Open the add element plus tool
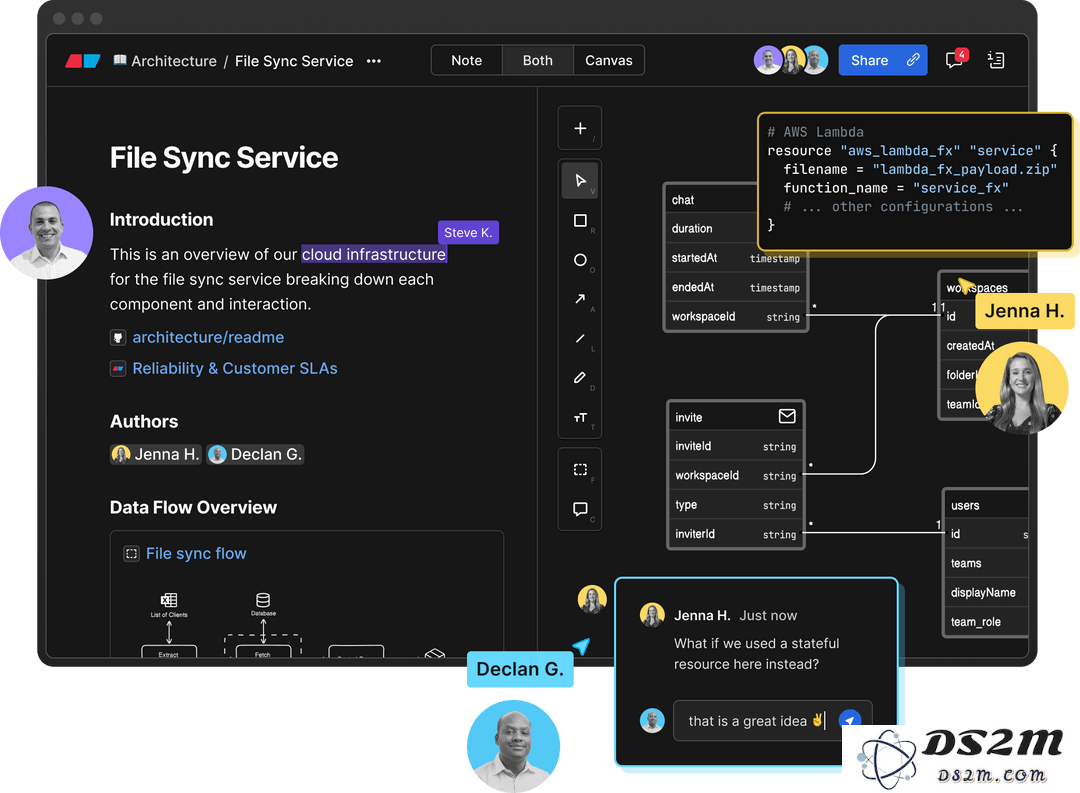Viewport: 1080px width, 793px height. point(580,128)
